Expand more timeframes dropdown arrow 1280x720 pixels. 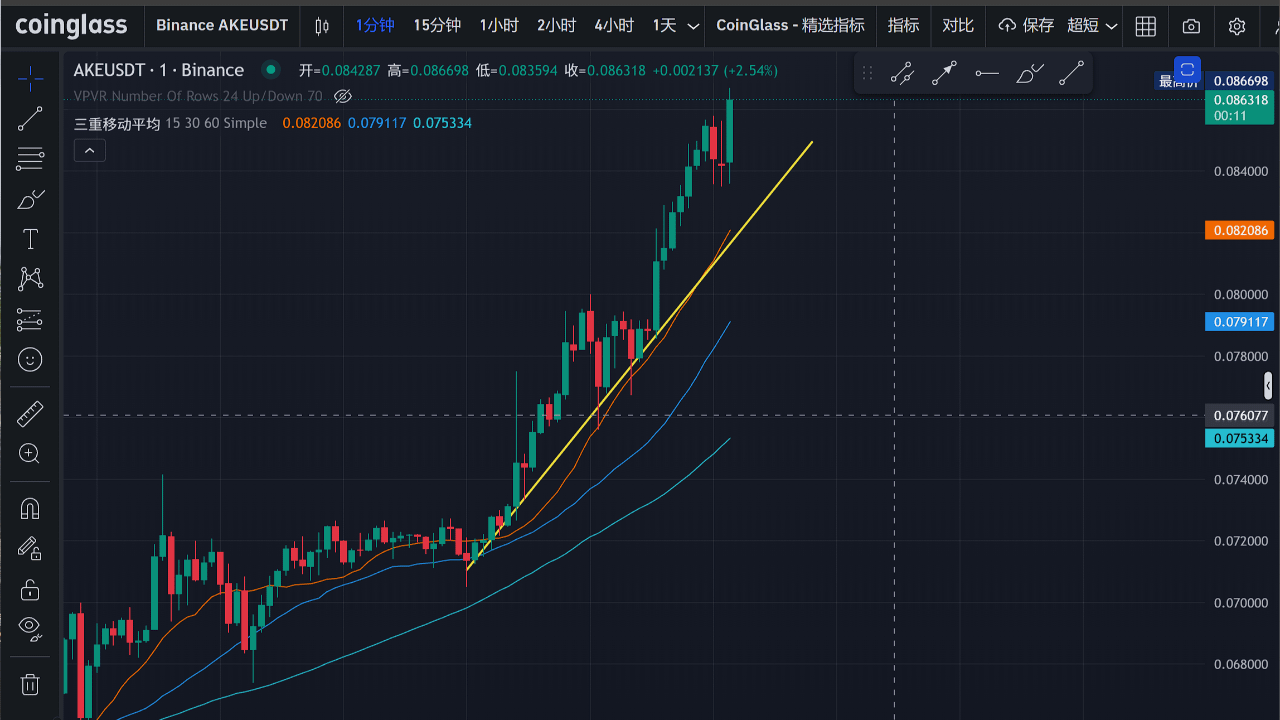pyautogui.click(x=693, y=26)
